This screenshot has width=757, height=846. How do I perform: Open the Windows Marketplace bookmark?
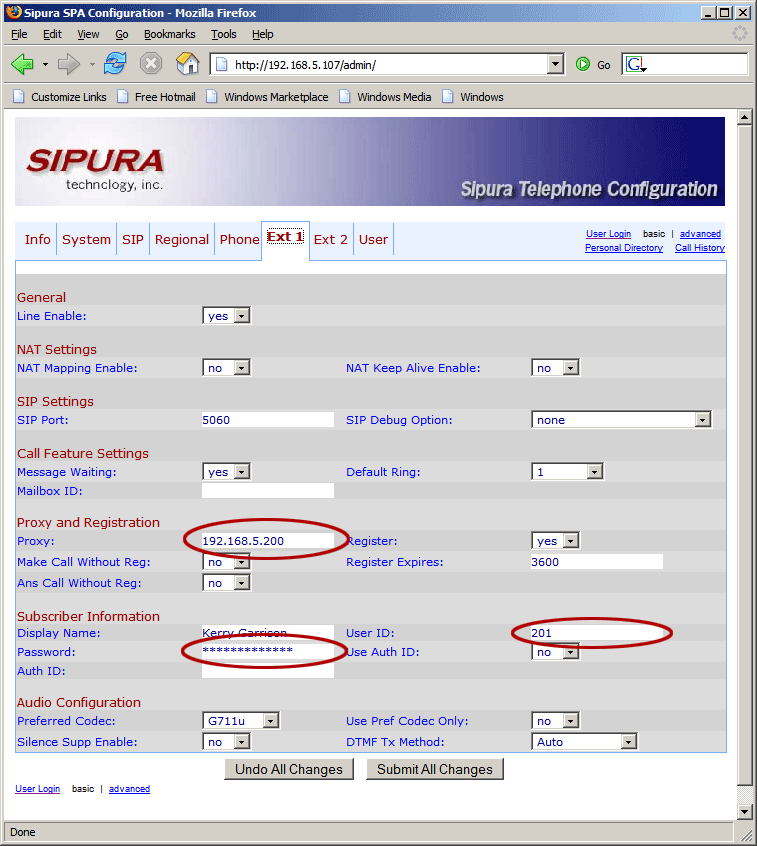pos(267,97)
